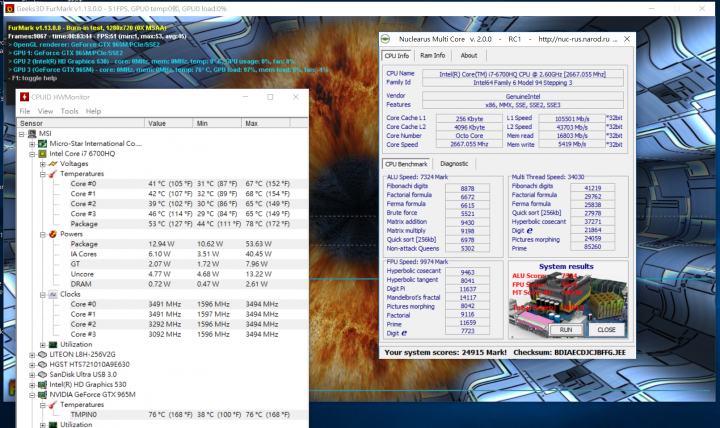
Task: Click the NVIDIA Temperatures thermometer icon
Action: point(53,405)
